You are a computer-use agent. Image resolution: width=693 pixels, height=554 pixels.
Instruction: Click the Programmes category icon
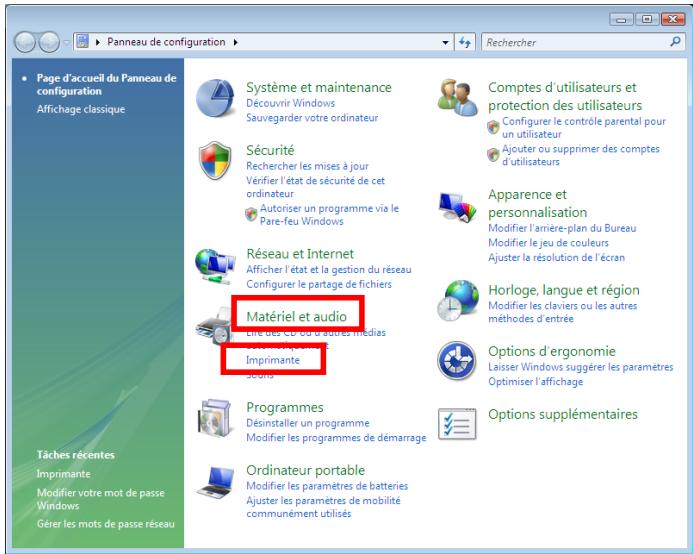pyautogui.click(x=212, y=416)
